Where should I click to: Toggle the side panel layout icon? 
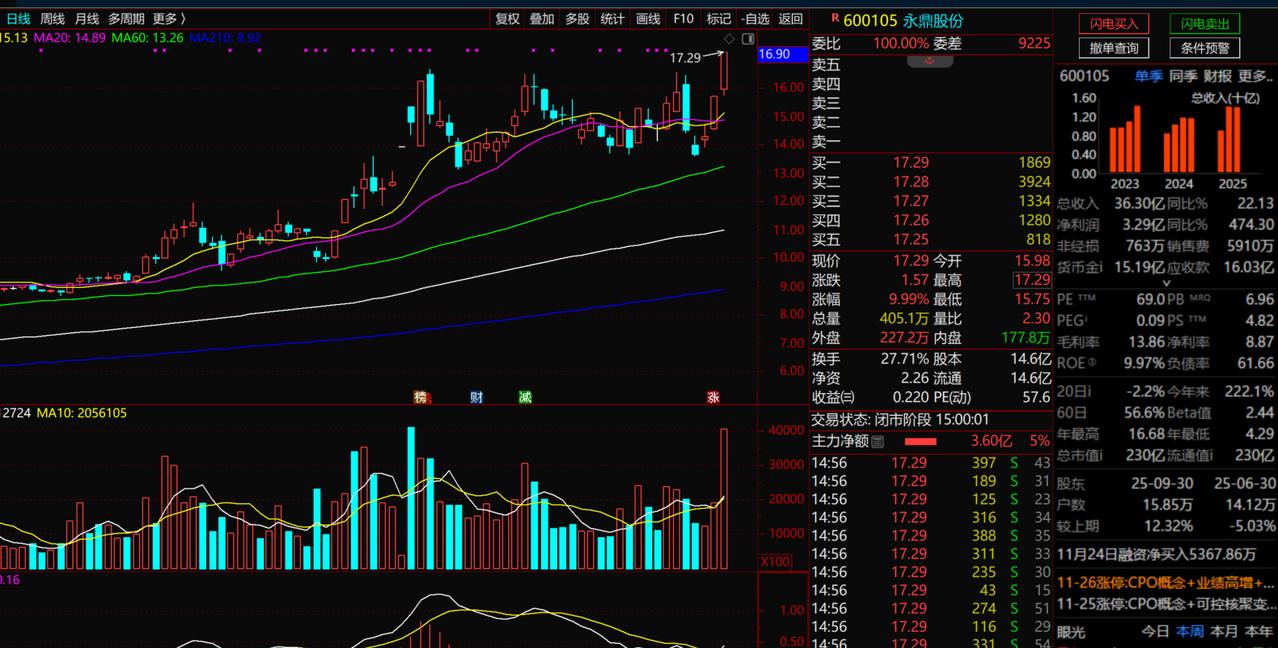pyautogui.click(x=747, y=39)
